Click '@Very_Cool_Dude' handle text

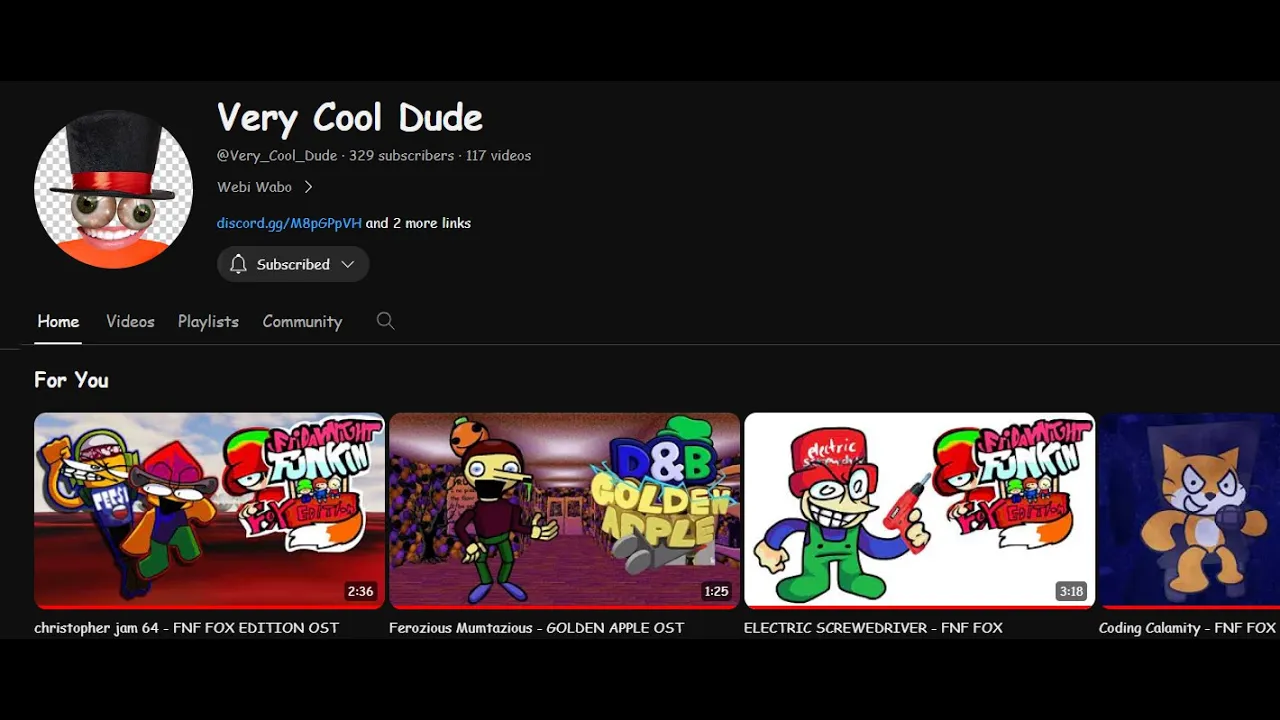point(277,155)
